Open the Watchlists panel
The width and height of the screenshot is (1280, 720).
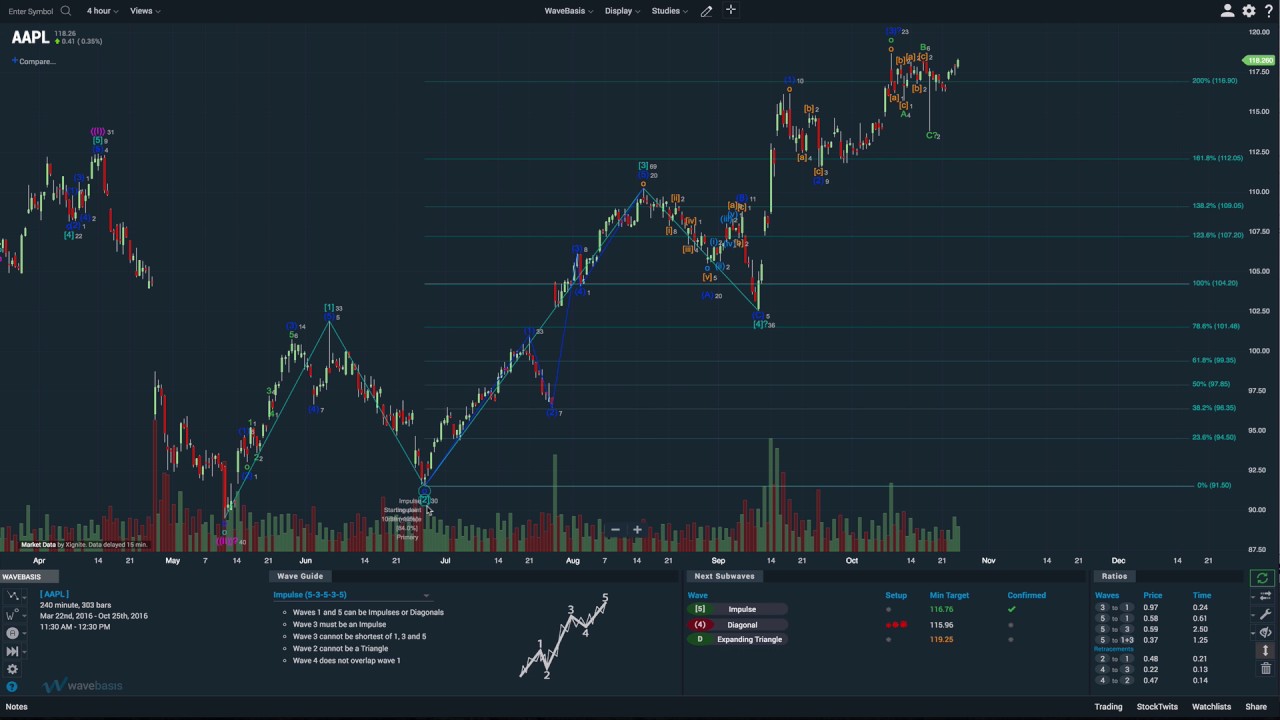coord(1211,707)
